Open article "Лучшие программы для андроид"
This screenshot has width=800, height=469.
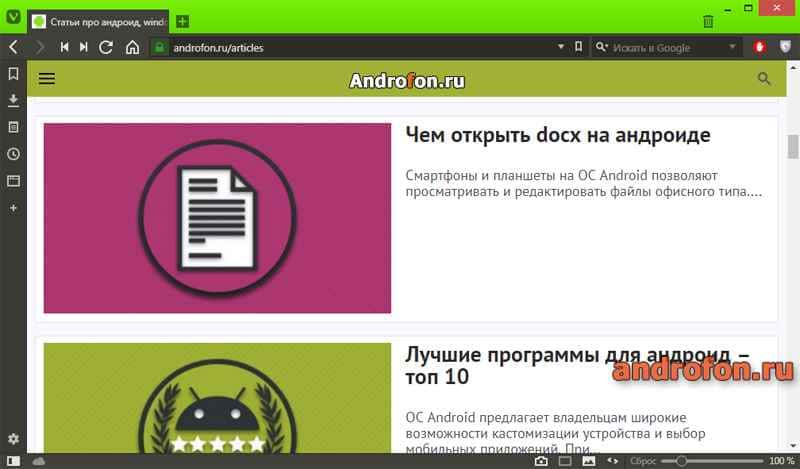coord(577,365)
